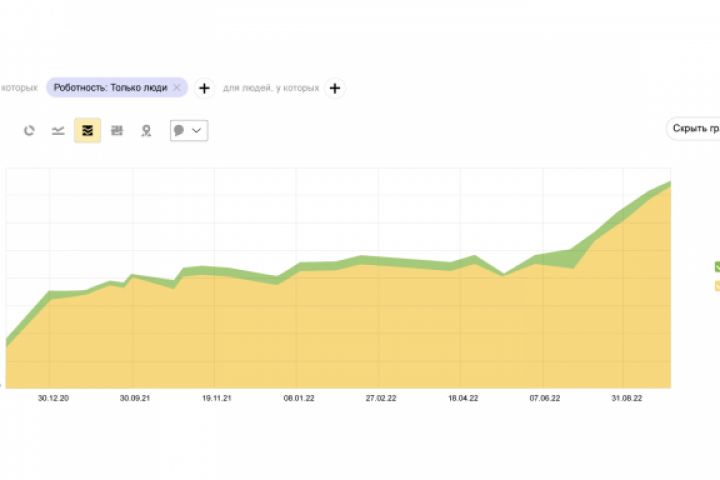Toggle the yellow series legend checkbox

click(717, 286)
